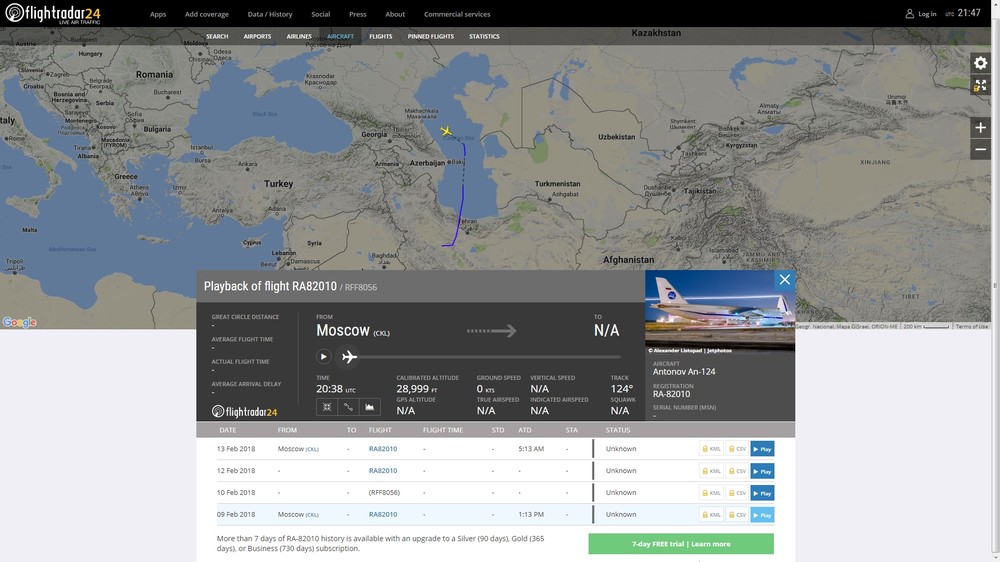Toggle the center-on-aircraft icon in playback panel
Image resolution: width=1000 pixels, height=562 pixels.
pos(327,407)
